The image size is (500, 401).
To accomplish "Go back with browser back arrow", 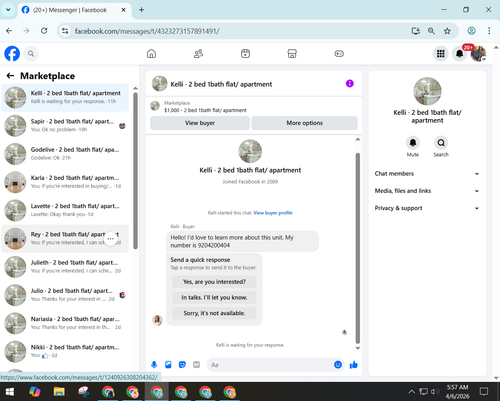I will pyautogui.click(x=9, y=31).
